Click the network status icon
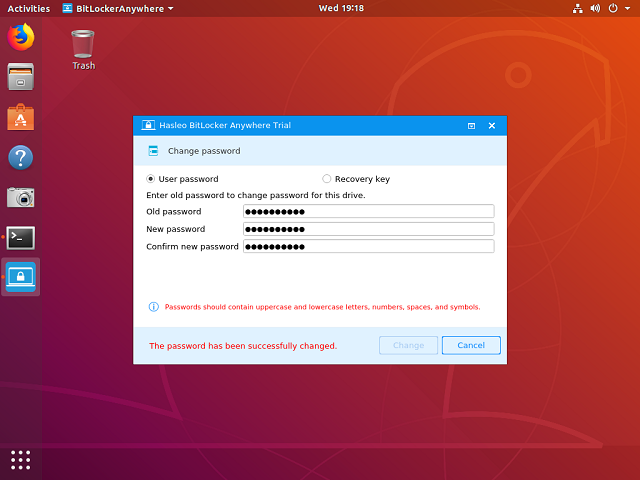The width and height of the screenshot is (640, 480). coord(578,8)
